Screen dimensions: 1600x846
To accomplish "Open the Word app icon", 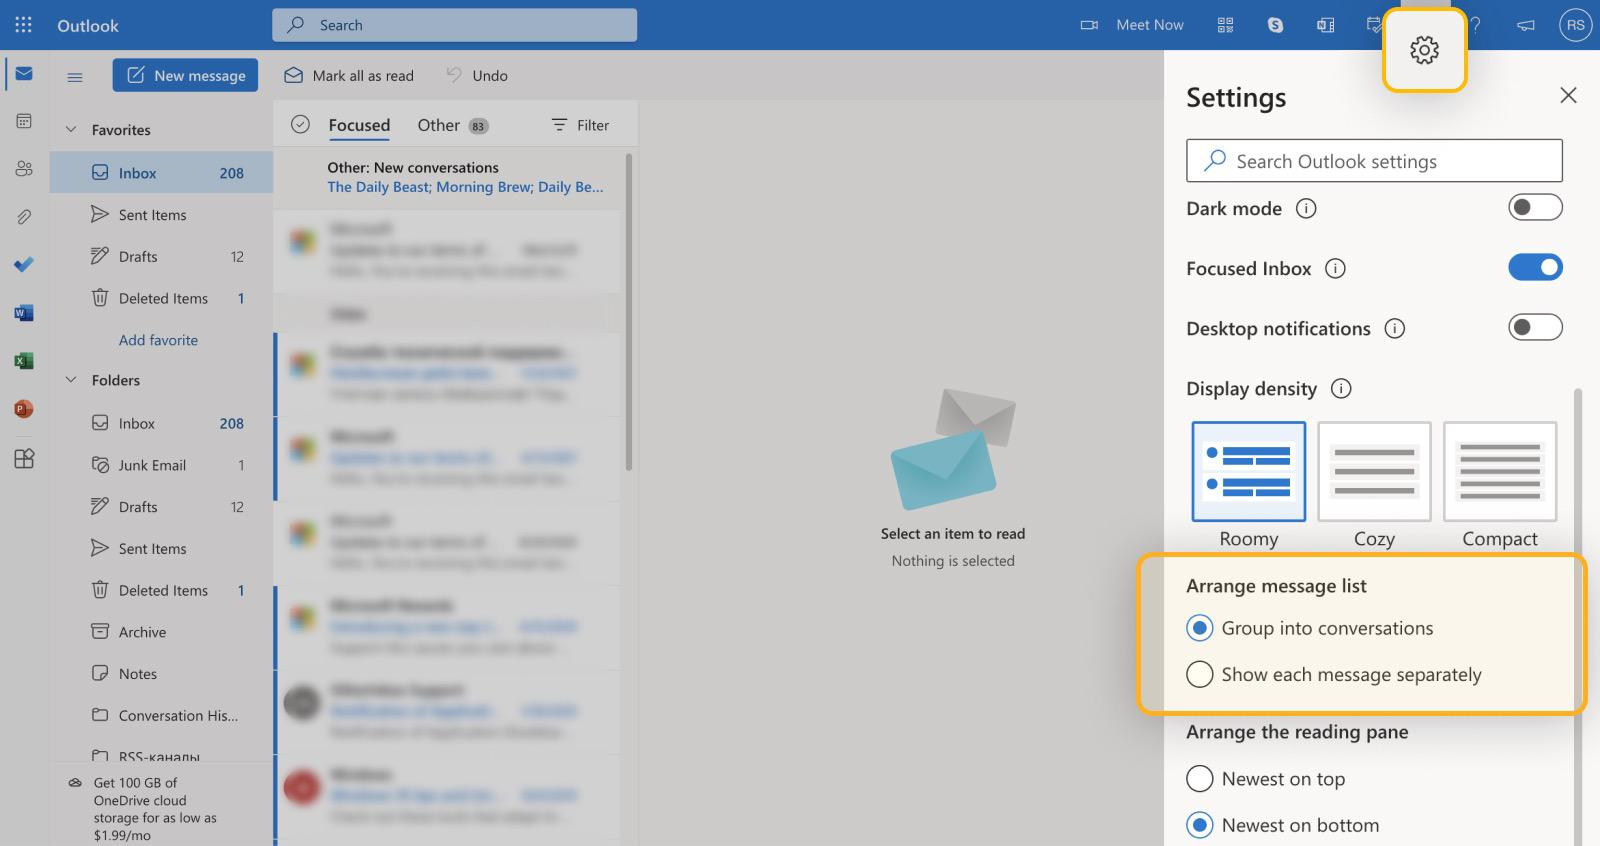I will point(24,313).
